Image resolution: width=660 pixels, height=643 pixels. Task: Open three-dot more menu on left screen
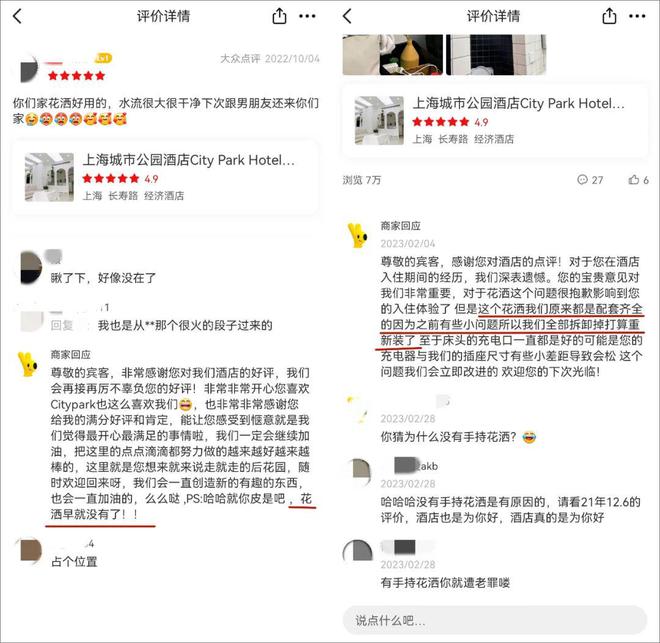pos(307,16)
